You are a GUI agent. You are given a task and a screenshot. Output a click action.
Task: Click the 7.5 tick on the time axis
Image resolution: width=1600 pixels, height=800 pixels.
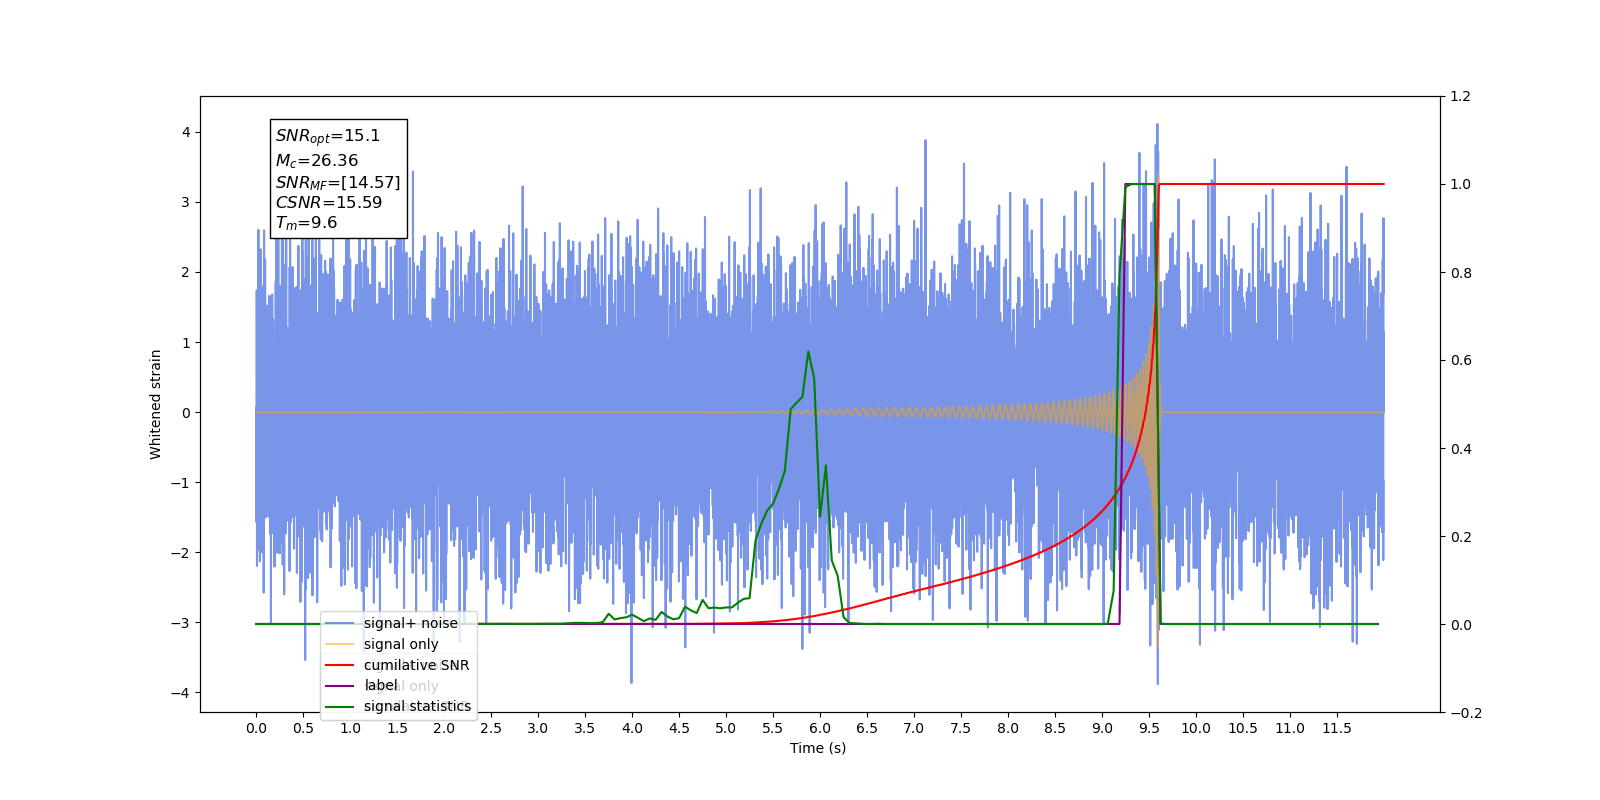pos(961,728)
